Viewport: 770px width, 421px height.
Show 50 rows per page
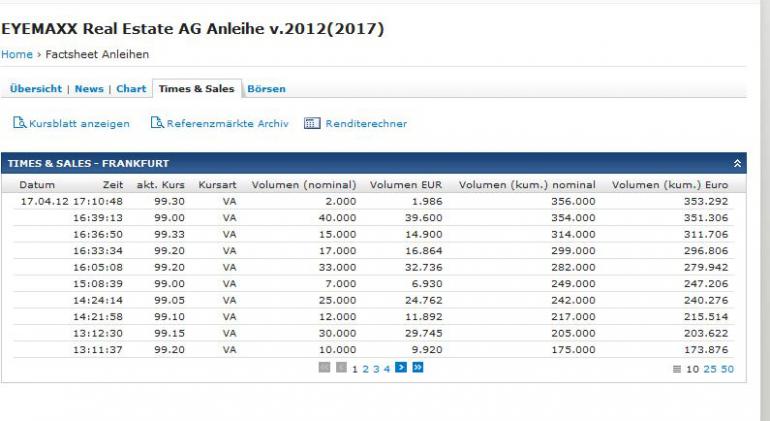(727, 369)
